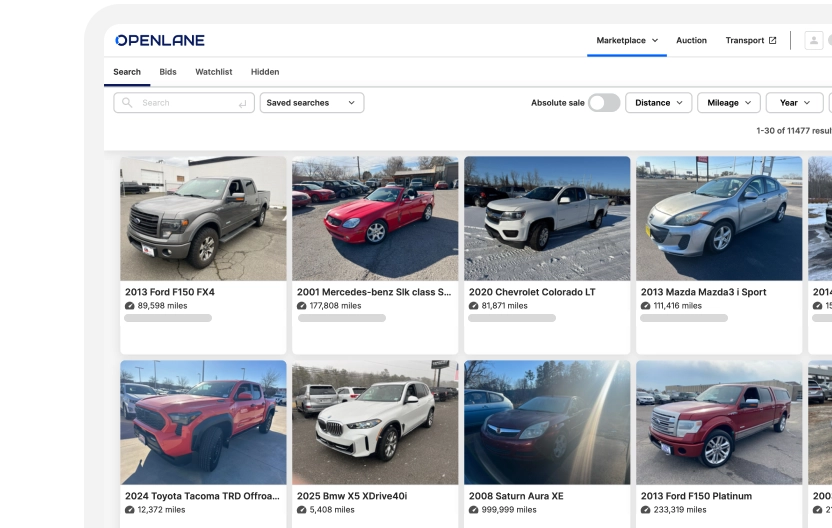Click odometer icon next to 177,808 miles
Image resolution: width=832 pixels, height=528 pixels.
point(301,306)
